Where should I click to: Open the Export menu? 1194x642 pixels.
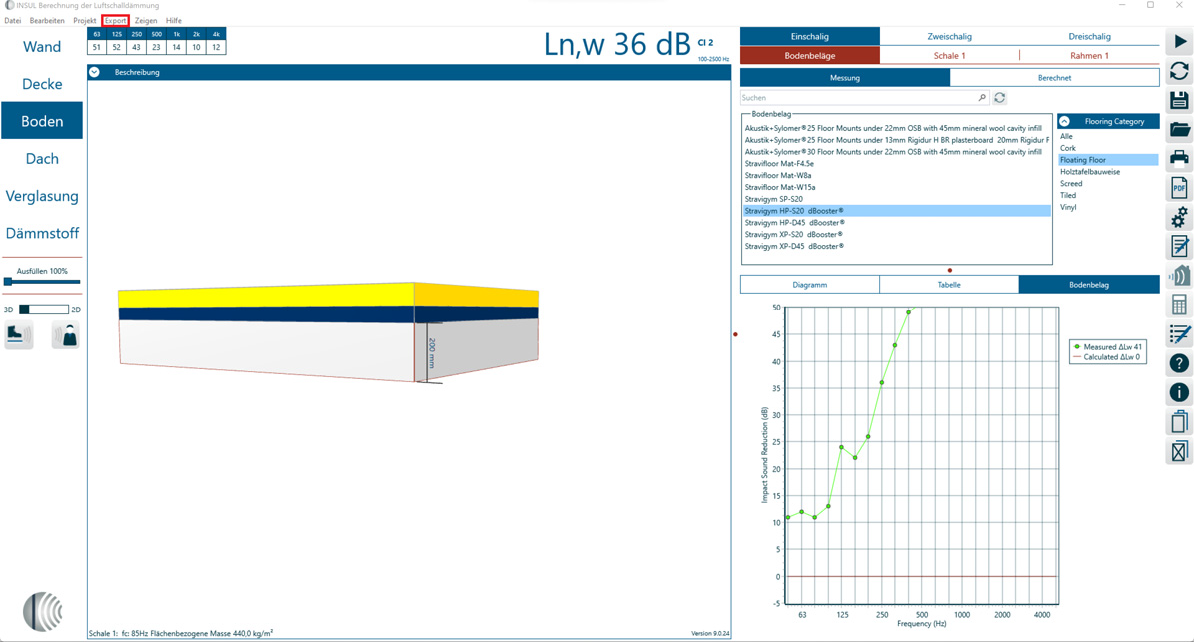click(116, 21)
